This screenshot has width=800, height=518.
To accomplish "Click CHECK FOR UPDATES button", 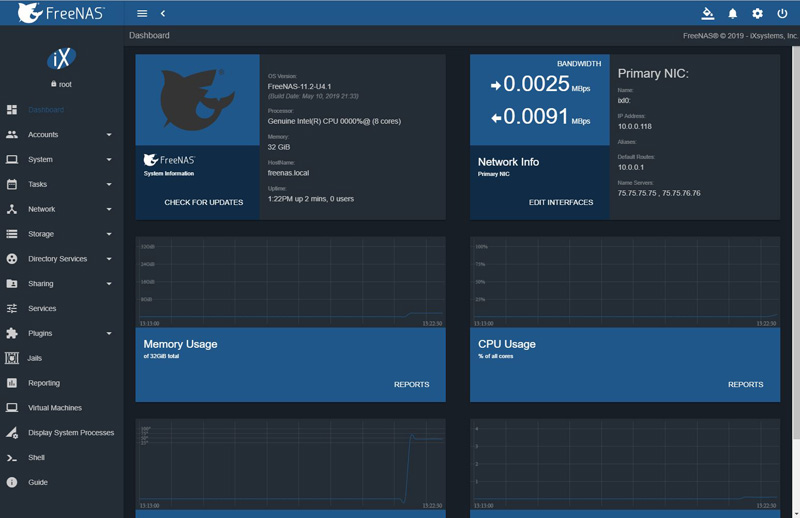I will [x=204, y=202].
